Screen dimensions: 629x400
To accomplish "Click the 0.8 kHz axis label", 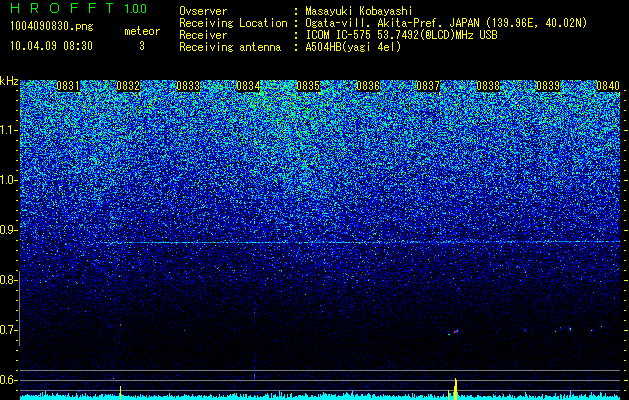I will coord(9,280).
